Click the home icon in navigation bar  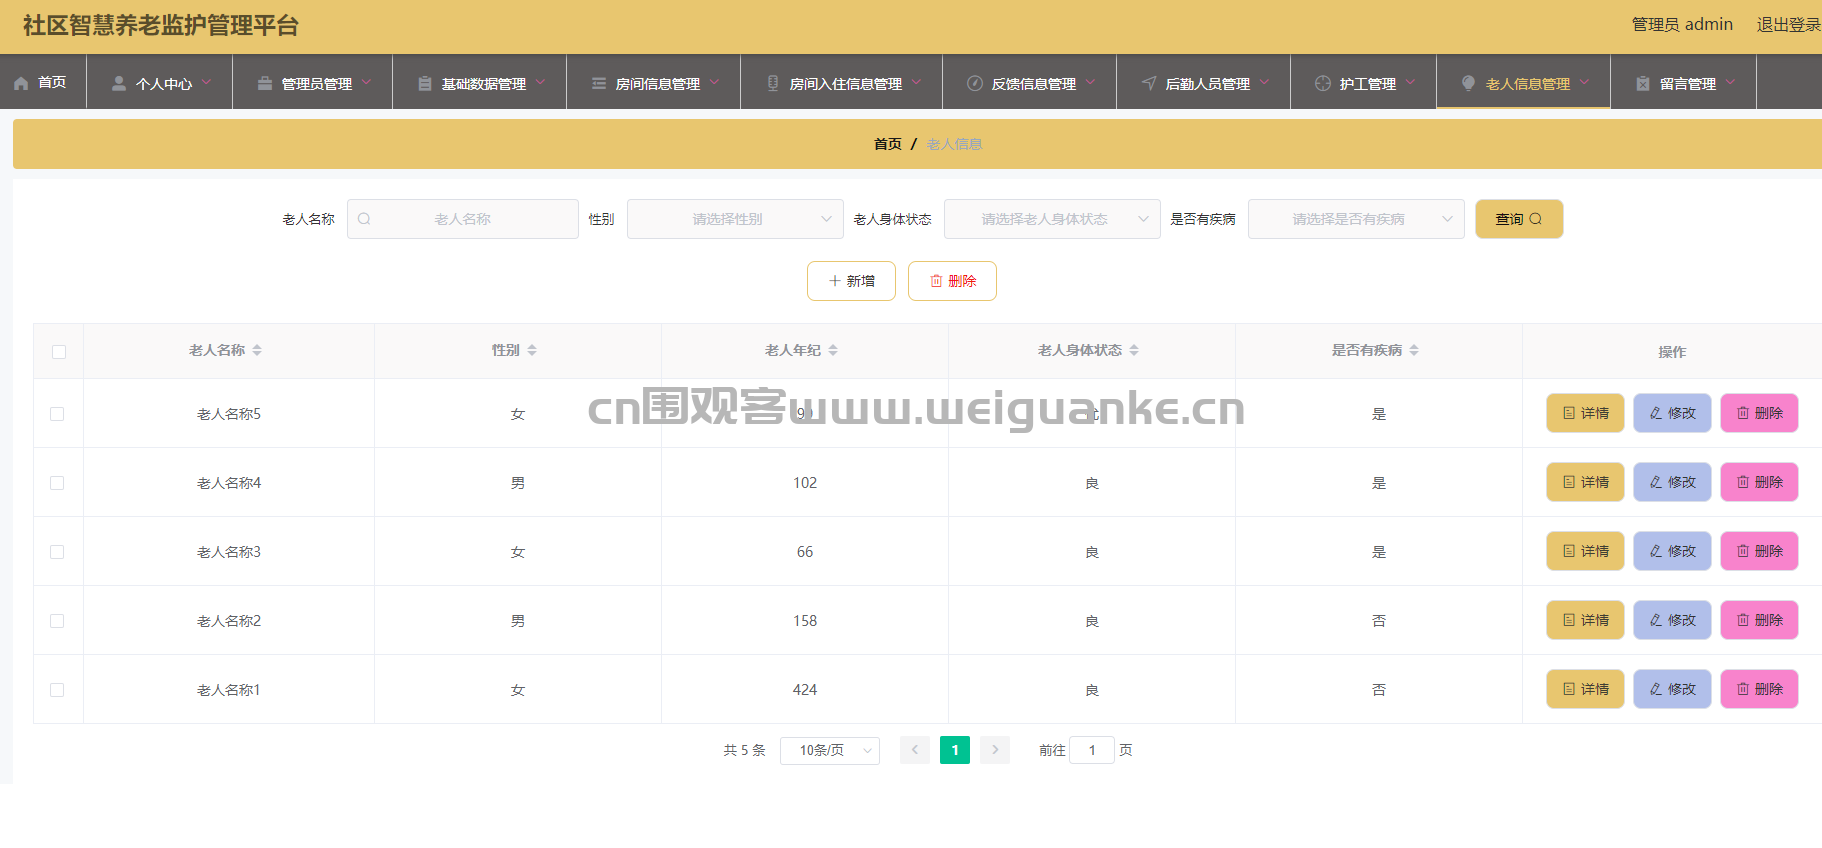21,83
